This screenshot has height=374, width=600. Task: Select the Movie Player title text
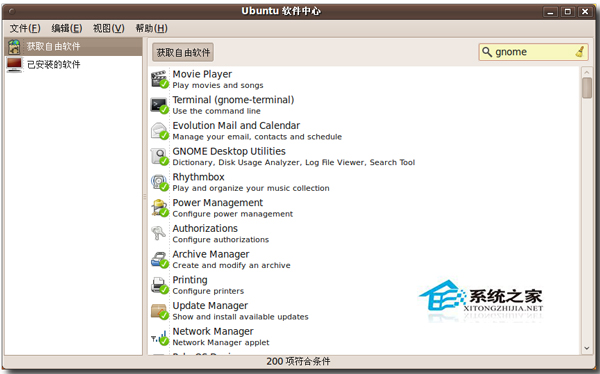(202, 74)
